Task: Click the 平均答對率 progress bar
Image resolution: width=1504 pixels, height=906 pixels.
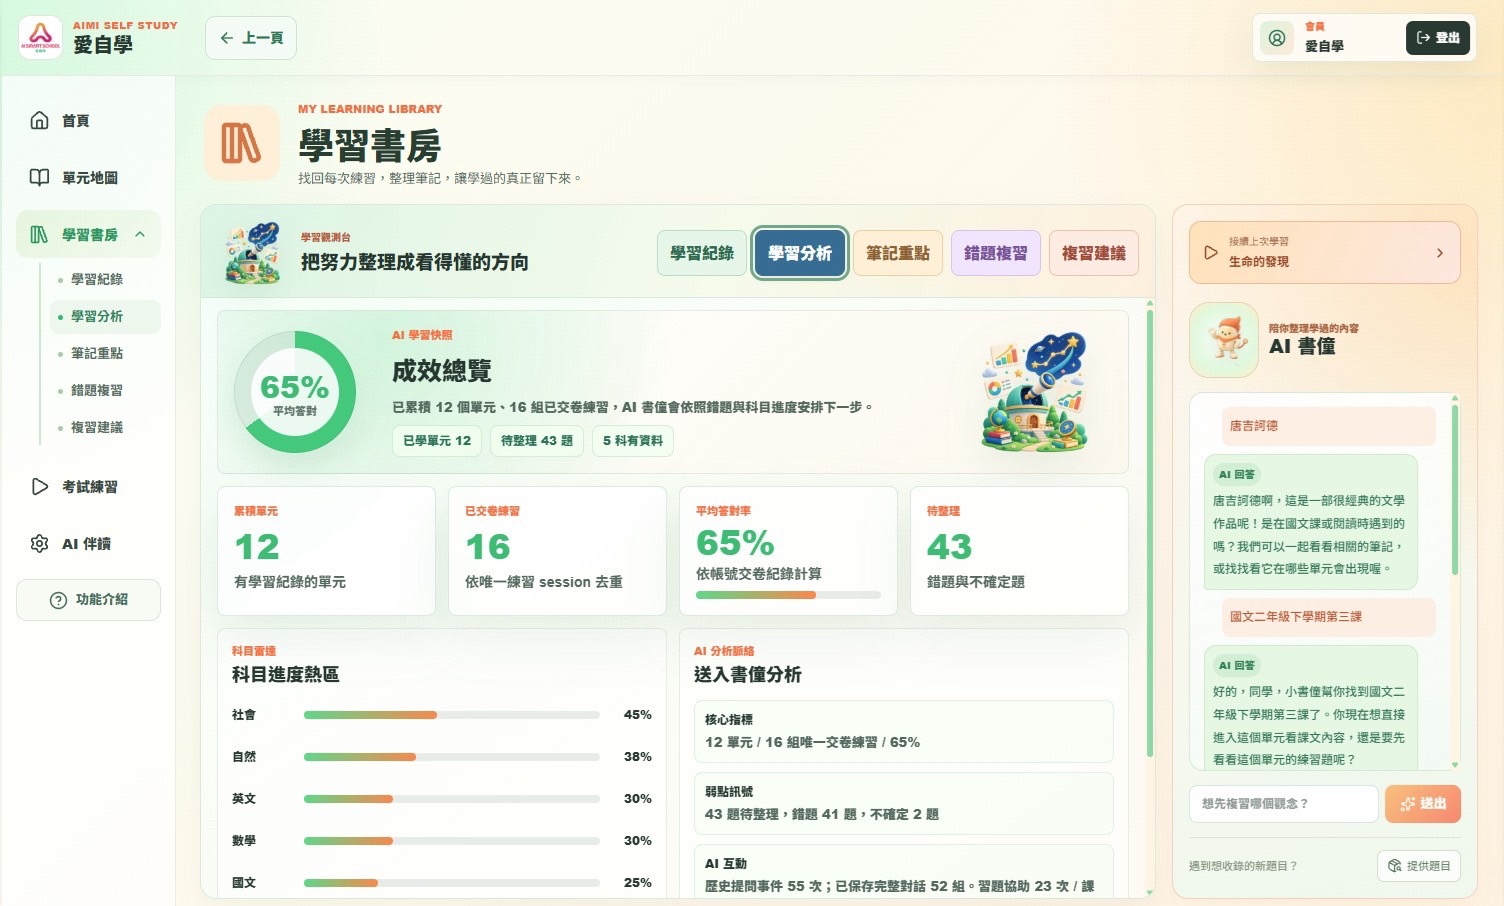Action: pyautogui.click(x=788, y=595)
